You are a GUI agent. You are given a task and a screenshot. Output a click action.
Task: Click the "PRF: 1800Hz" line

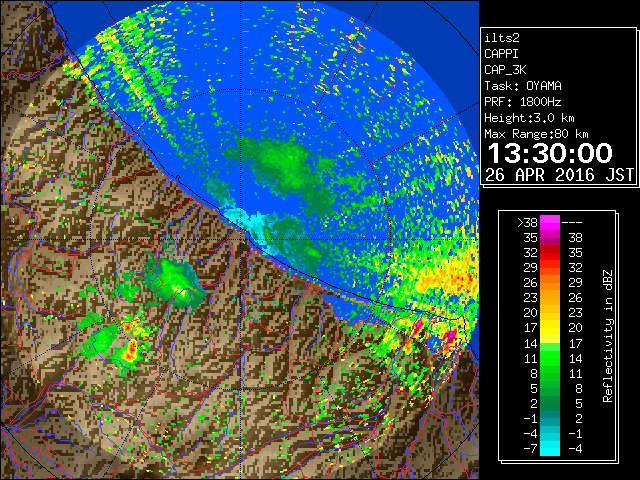[523, 102]
